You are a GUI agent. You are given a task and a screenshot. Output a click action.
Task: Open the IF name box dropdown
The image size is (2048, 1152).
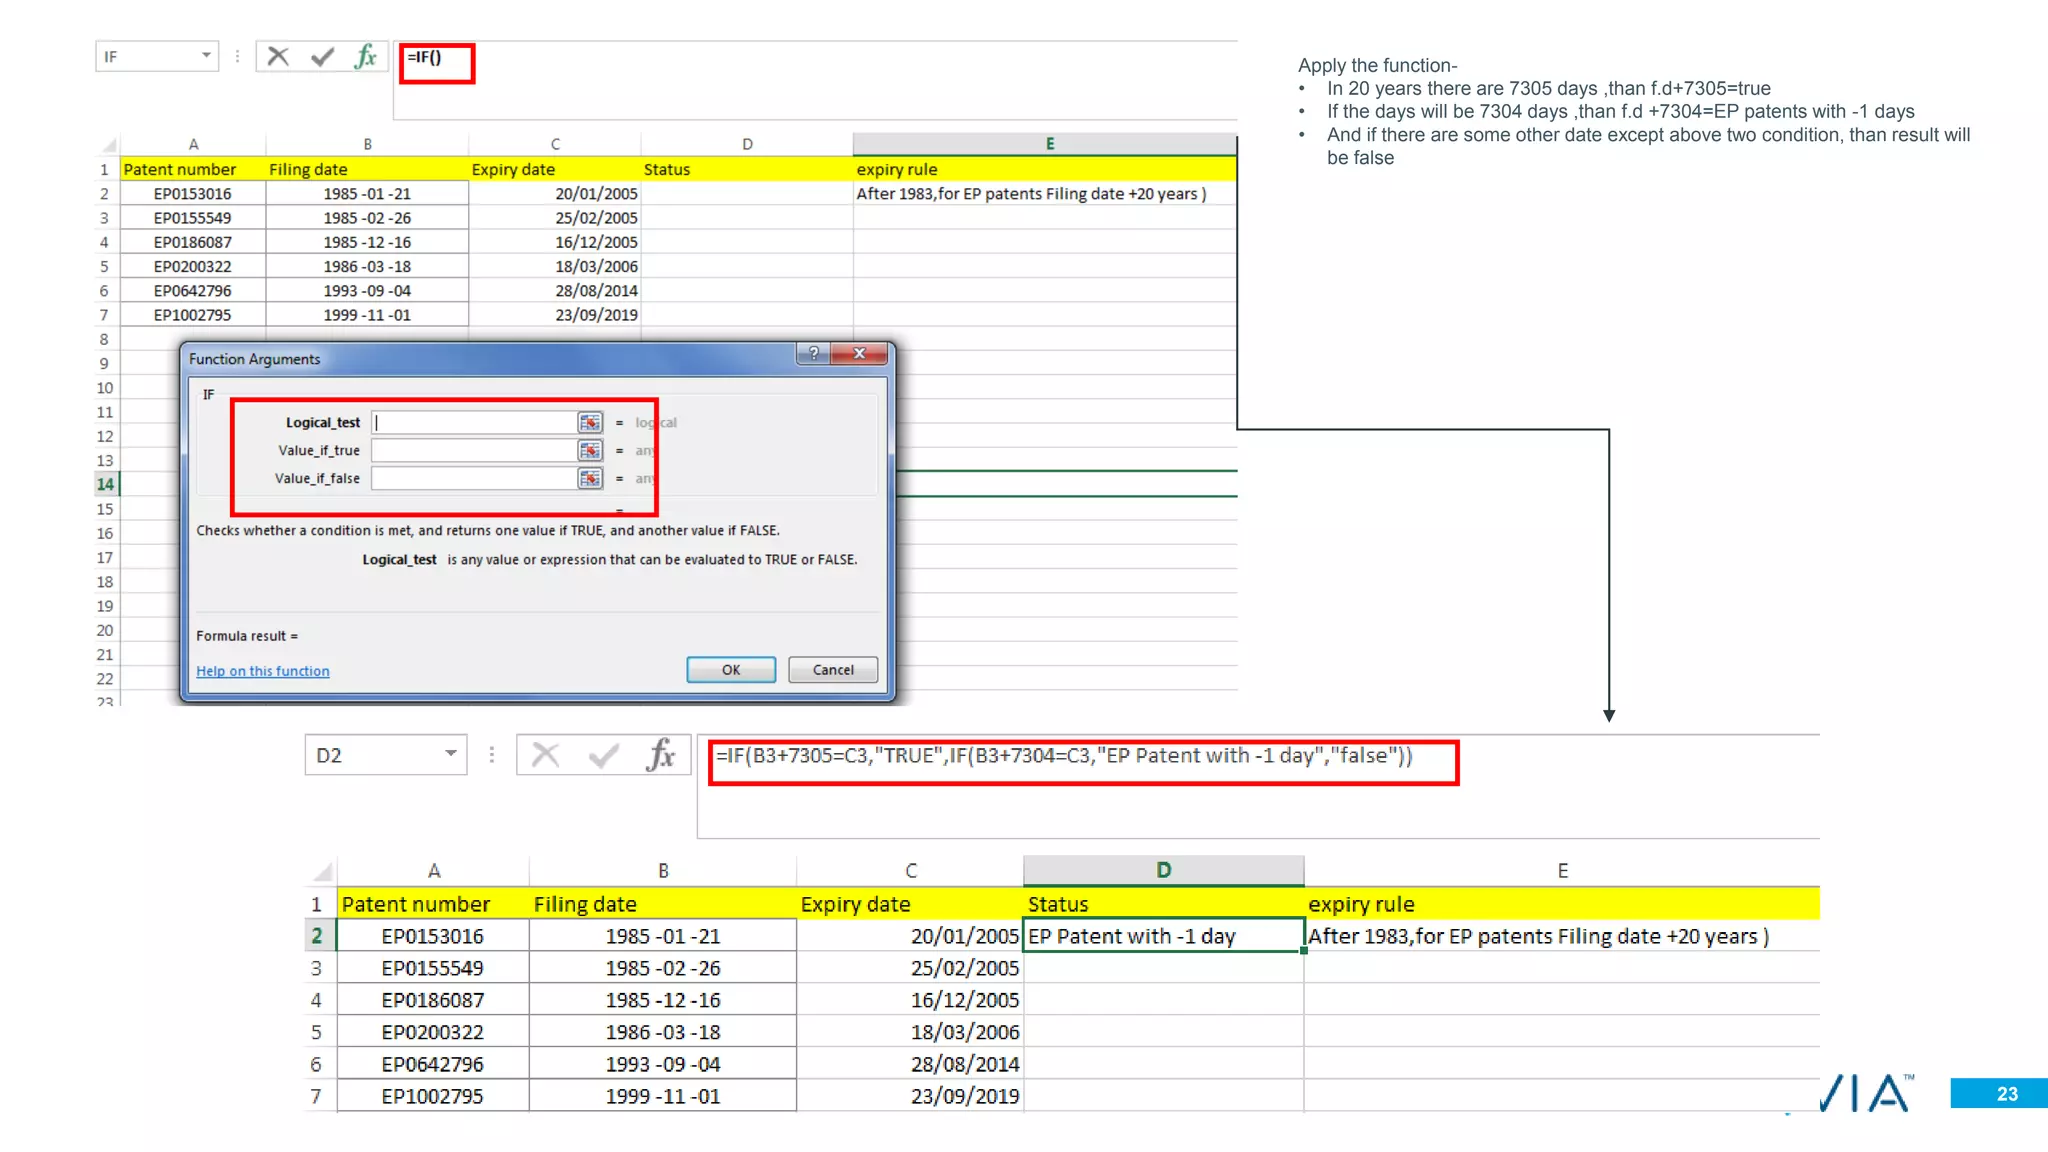(x=206, y=55)
